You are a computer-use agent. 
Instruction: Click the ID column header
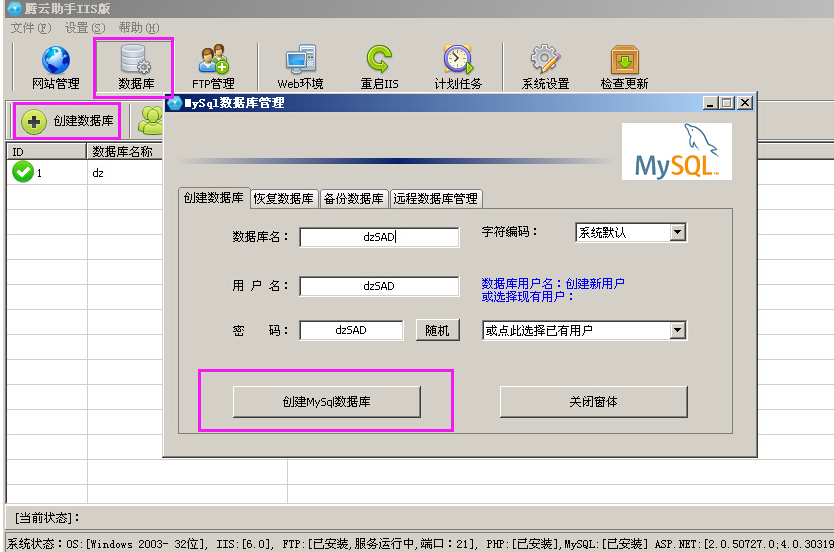pos(46,152)
